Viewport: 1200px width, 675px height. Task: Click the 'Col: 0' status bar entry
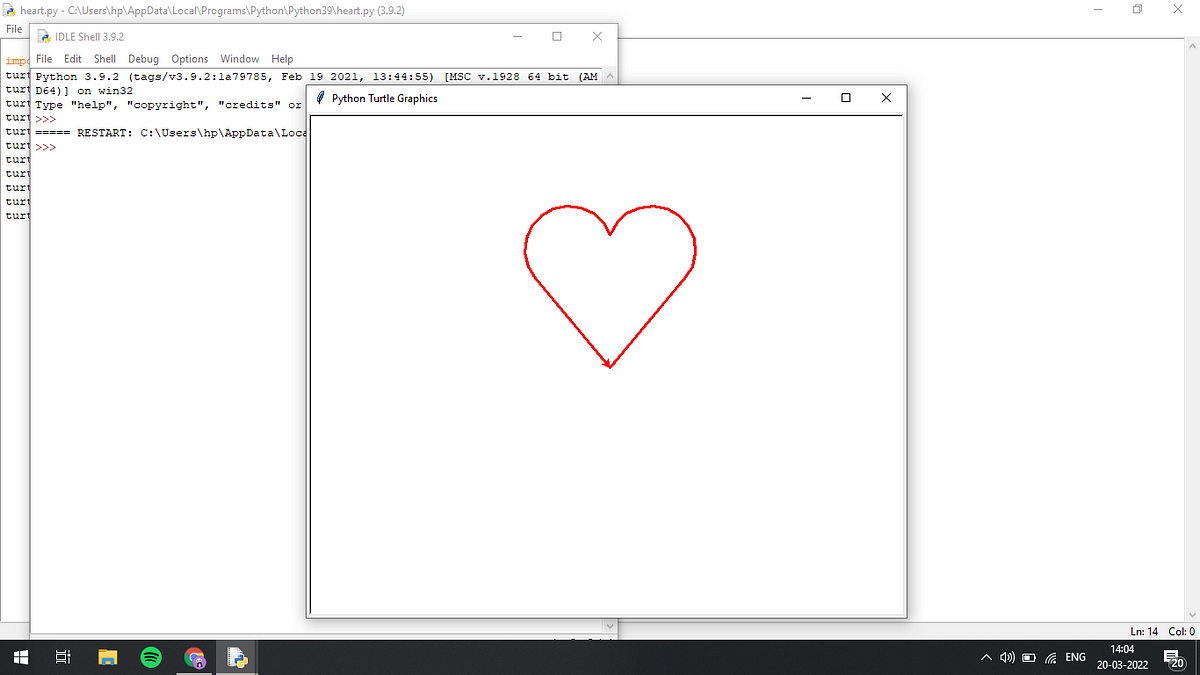[x=1180, y=631]
